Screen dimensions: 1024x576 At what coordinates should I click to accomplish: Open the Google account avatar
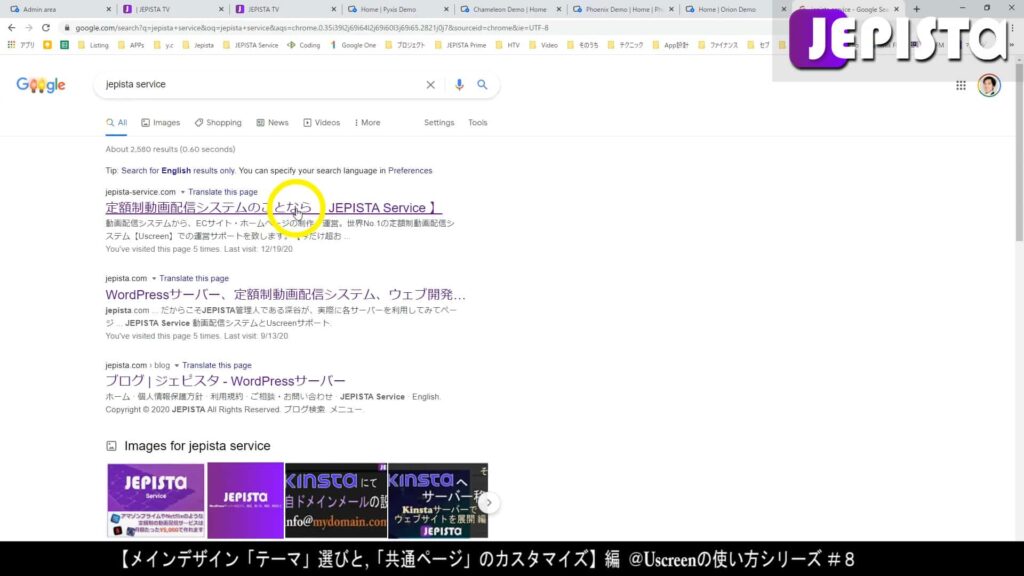[989, 86]
